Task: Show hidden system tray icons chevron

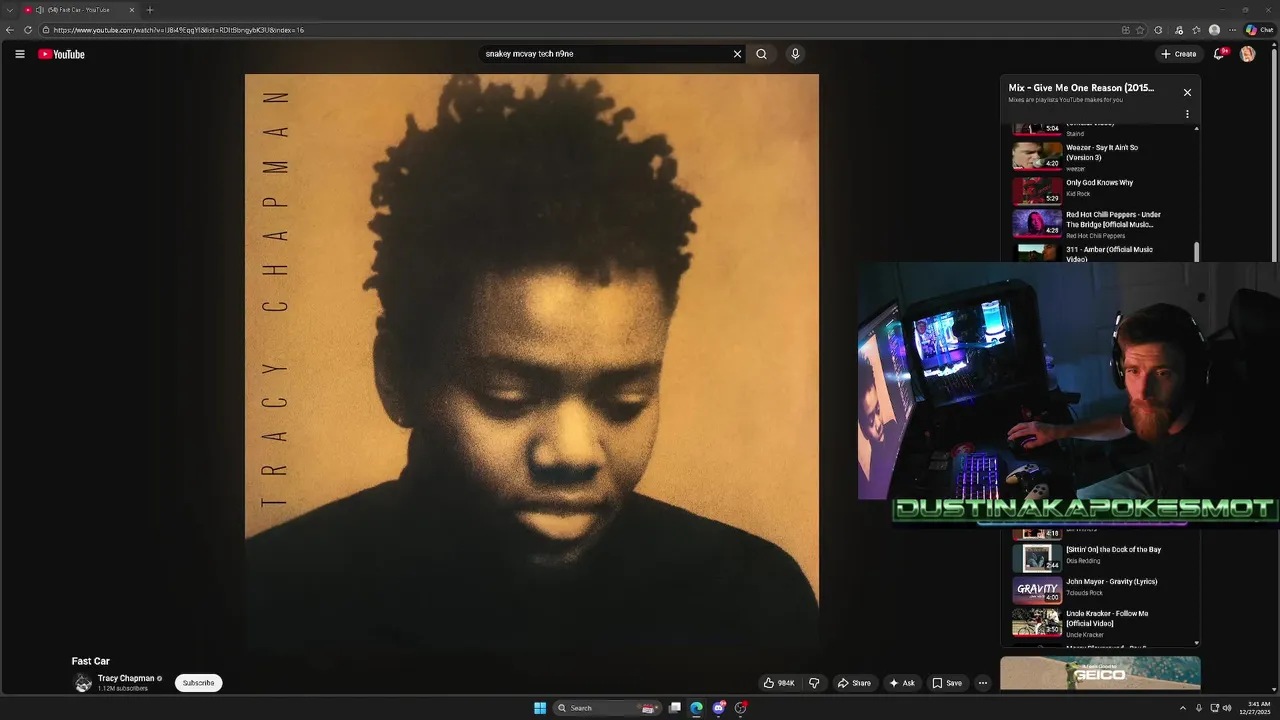Action: (x=1183, y=708)
